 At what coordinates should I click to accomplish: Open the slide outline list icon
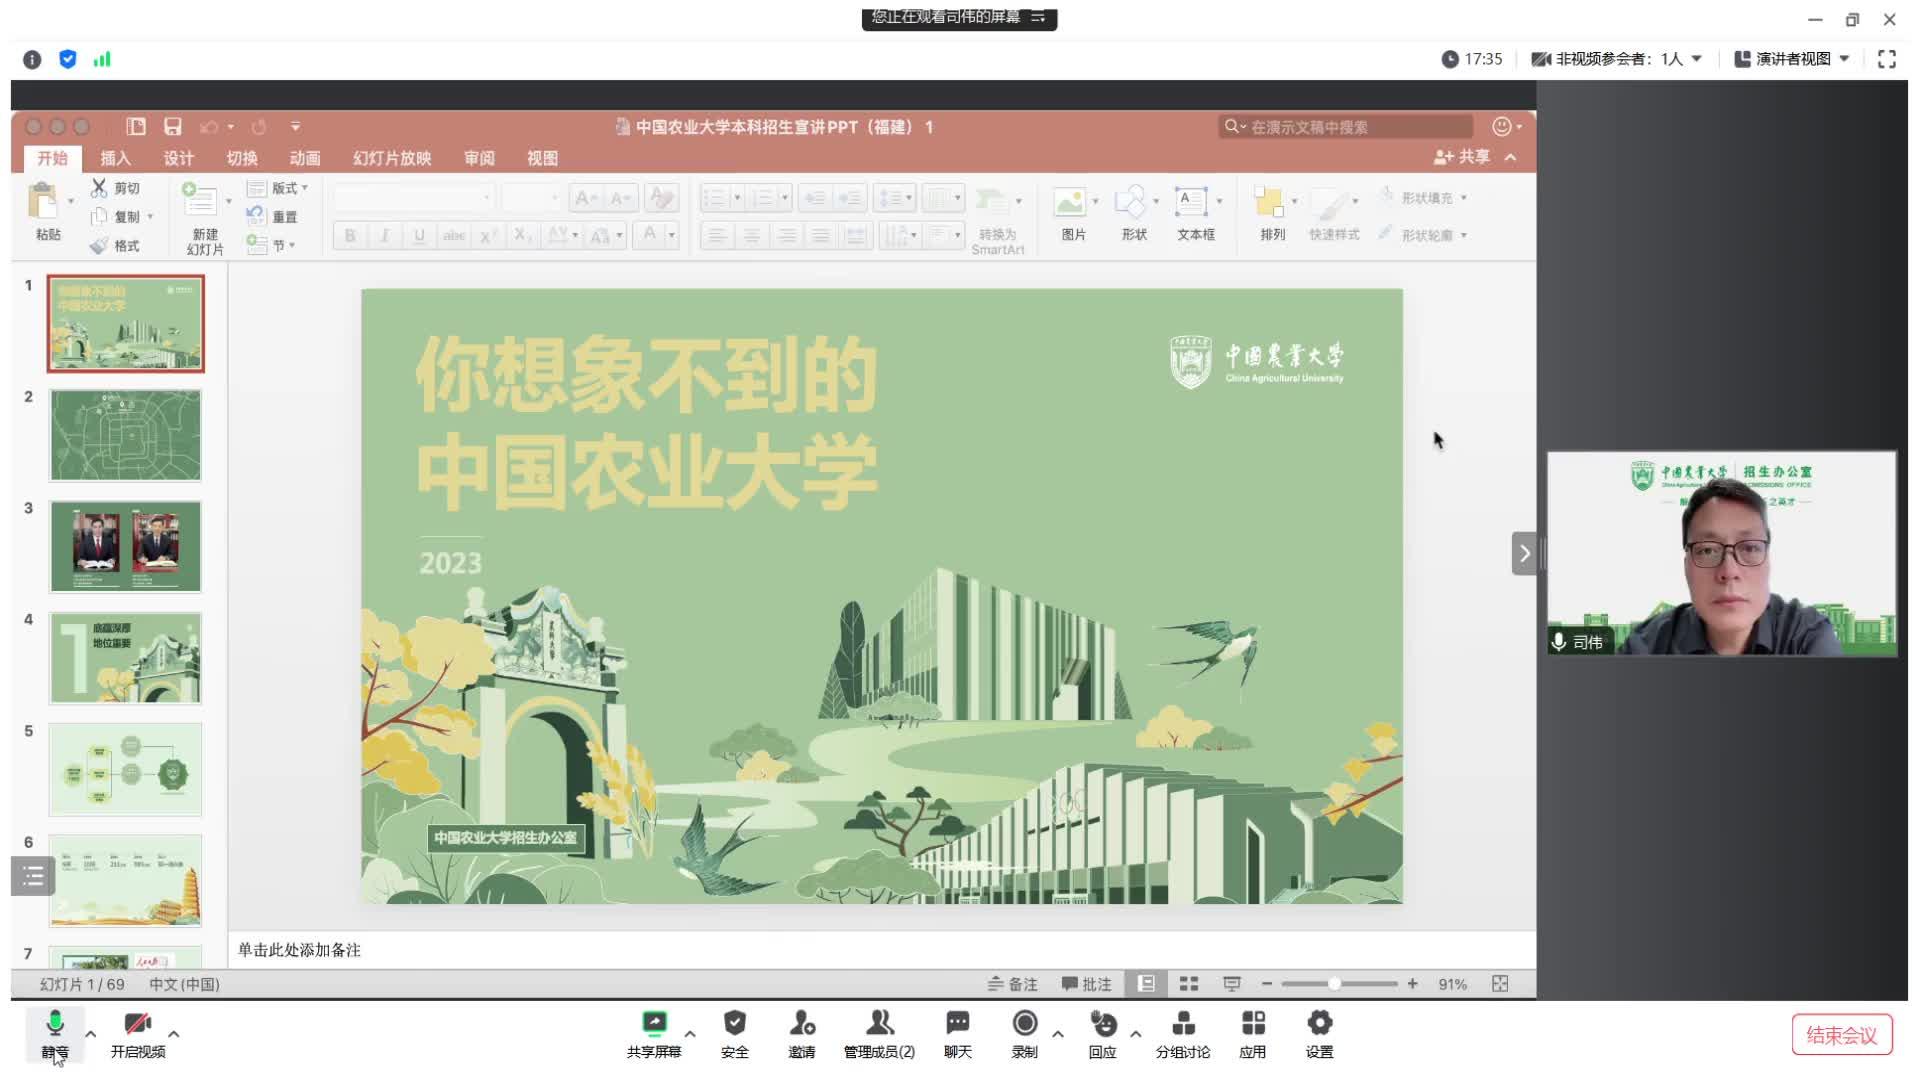(33, 877)
